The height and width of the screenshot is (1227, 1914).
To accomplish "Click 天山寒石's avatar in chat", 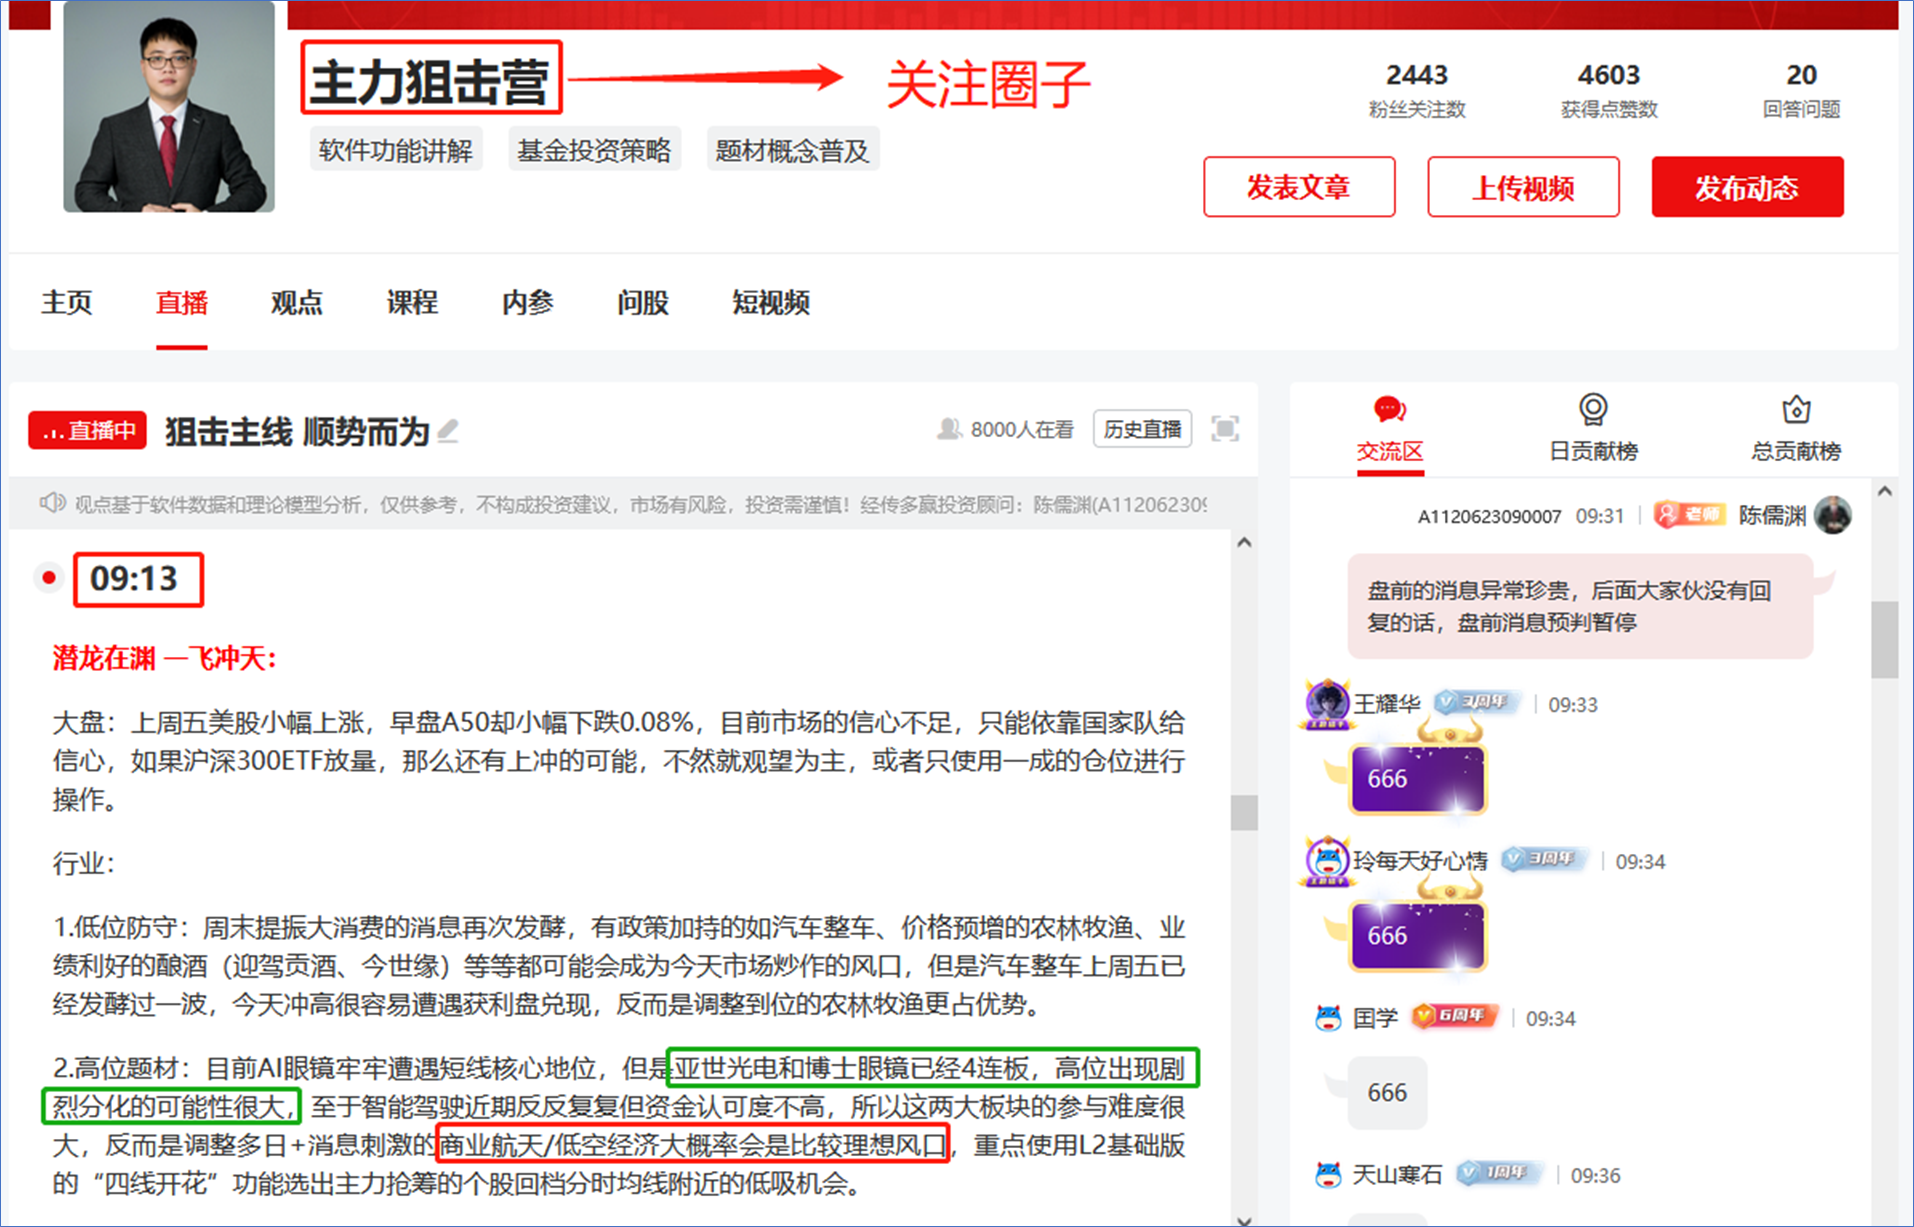I will 1328,1175.
